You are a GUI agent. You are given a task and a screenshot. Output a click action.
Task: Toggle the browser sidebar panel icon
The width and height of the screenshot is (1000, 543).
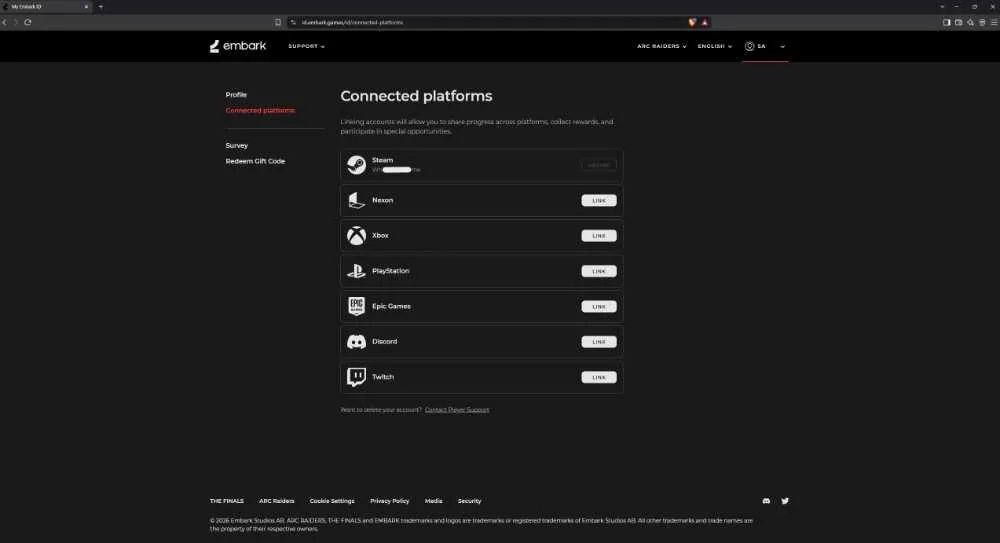pyautogui.click(x=946, y=22)
